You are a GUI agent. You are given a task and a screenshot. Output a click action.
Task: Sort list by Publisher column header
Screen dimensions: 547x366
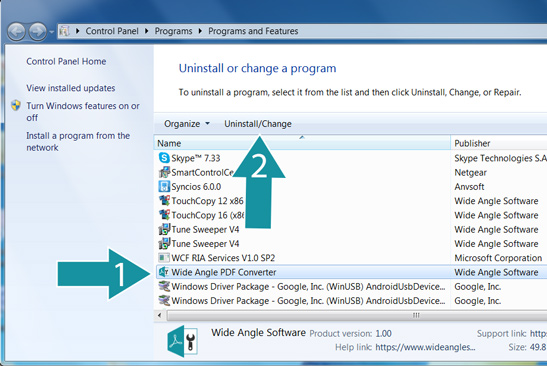coord(499,143)
